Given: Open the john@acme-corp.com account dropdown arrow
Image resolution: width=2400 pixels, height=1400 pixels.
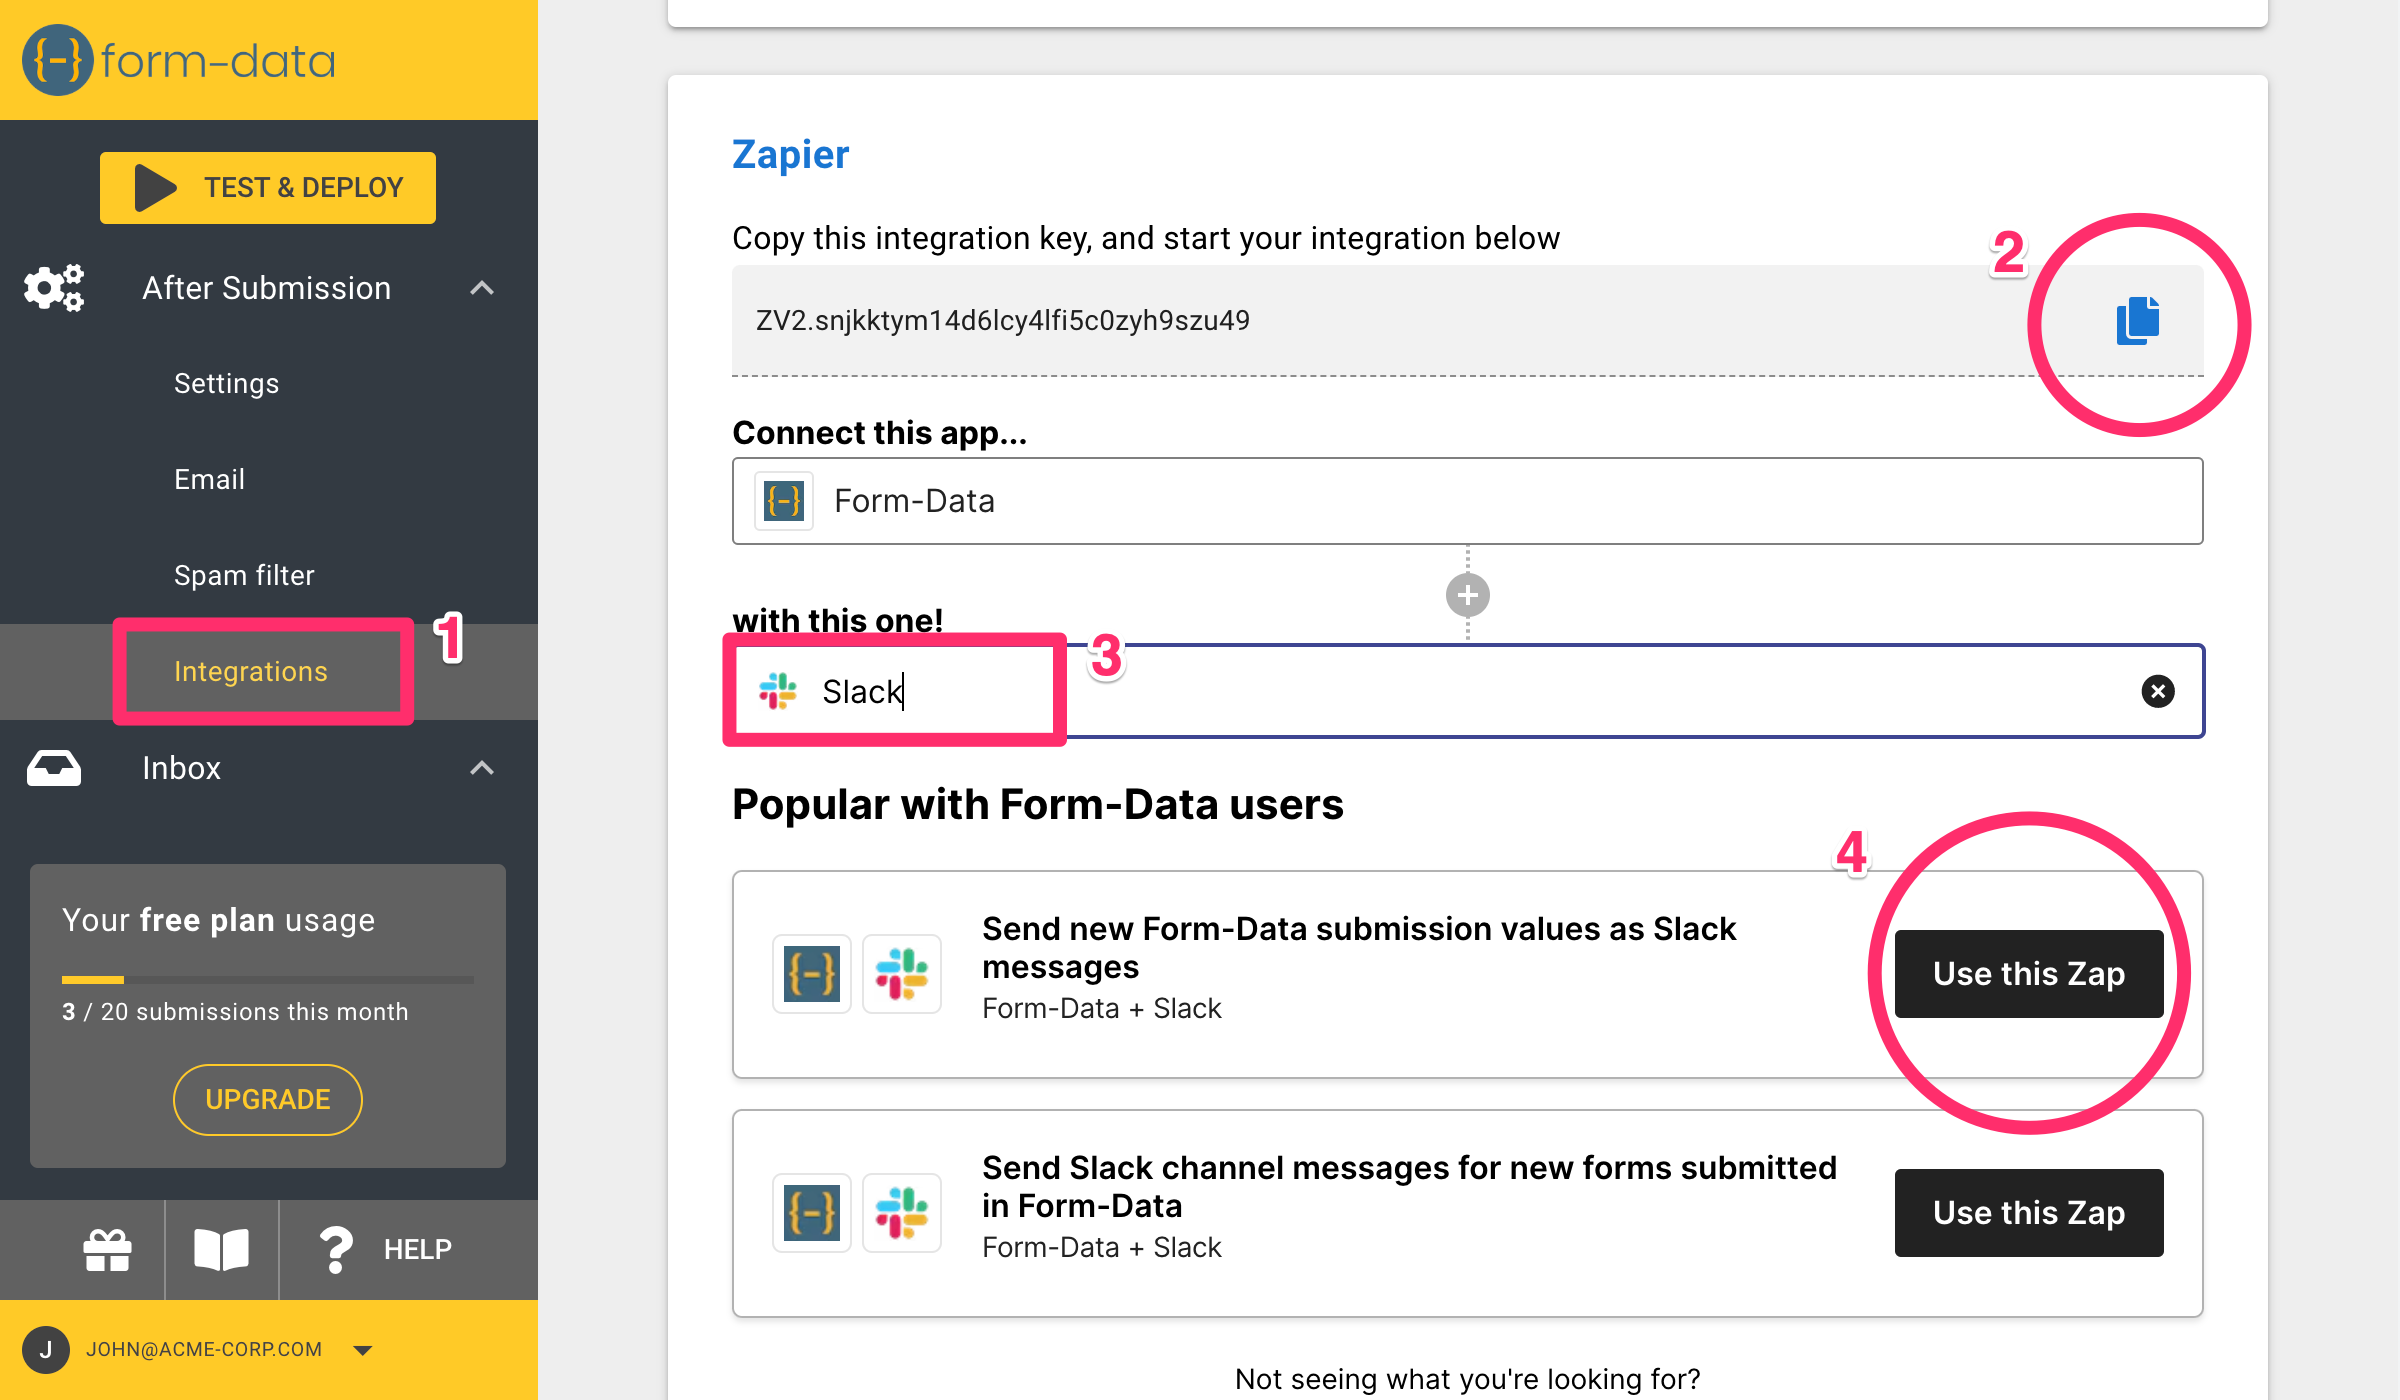Looking at the screenshot, I should [363, 1351].
